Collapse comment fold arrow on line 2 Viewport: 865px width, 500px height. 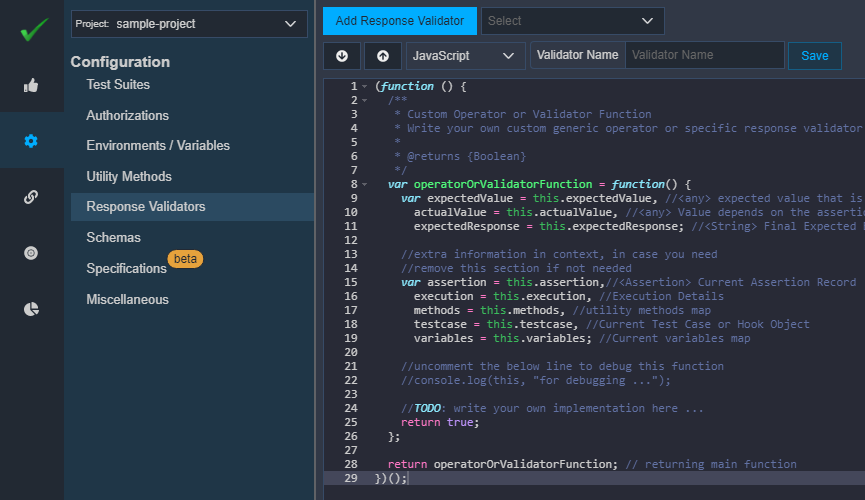[x=365, y=100]
